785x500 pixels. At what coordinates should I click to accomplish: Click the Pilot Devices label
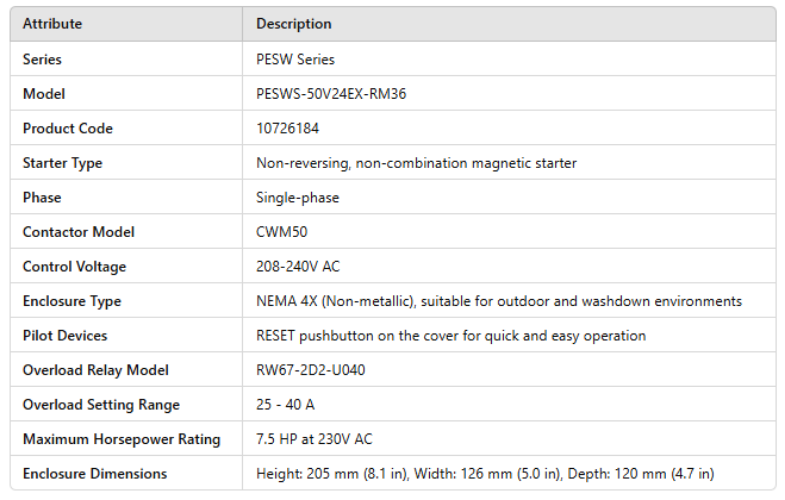click(x=65, y=336)
